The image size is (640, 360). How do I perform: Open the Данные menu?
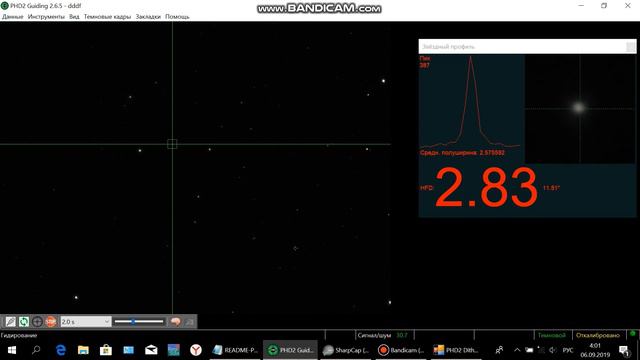click(13, 17)
